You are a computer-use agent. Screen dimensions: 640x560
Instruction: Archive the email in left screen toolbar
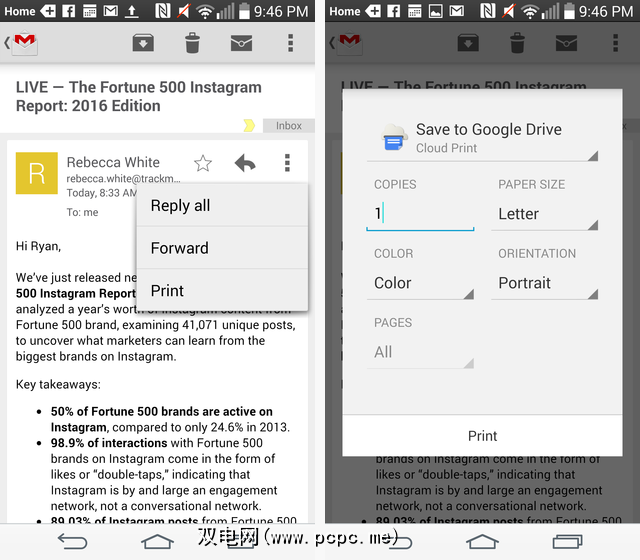pyautogui.click(x=143, y=43)
